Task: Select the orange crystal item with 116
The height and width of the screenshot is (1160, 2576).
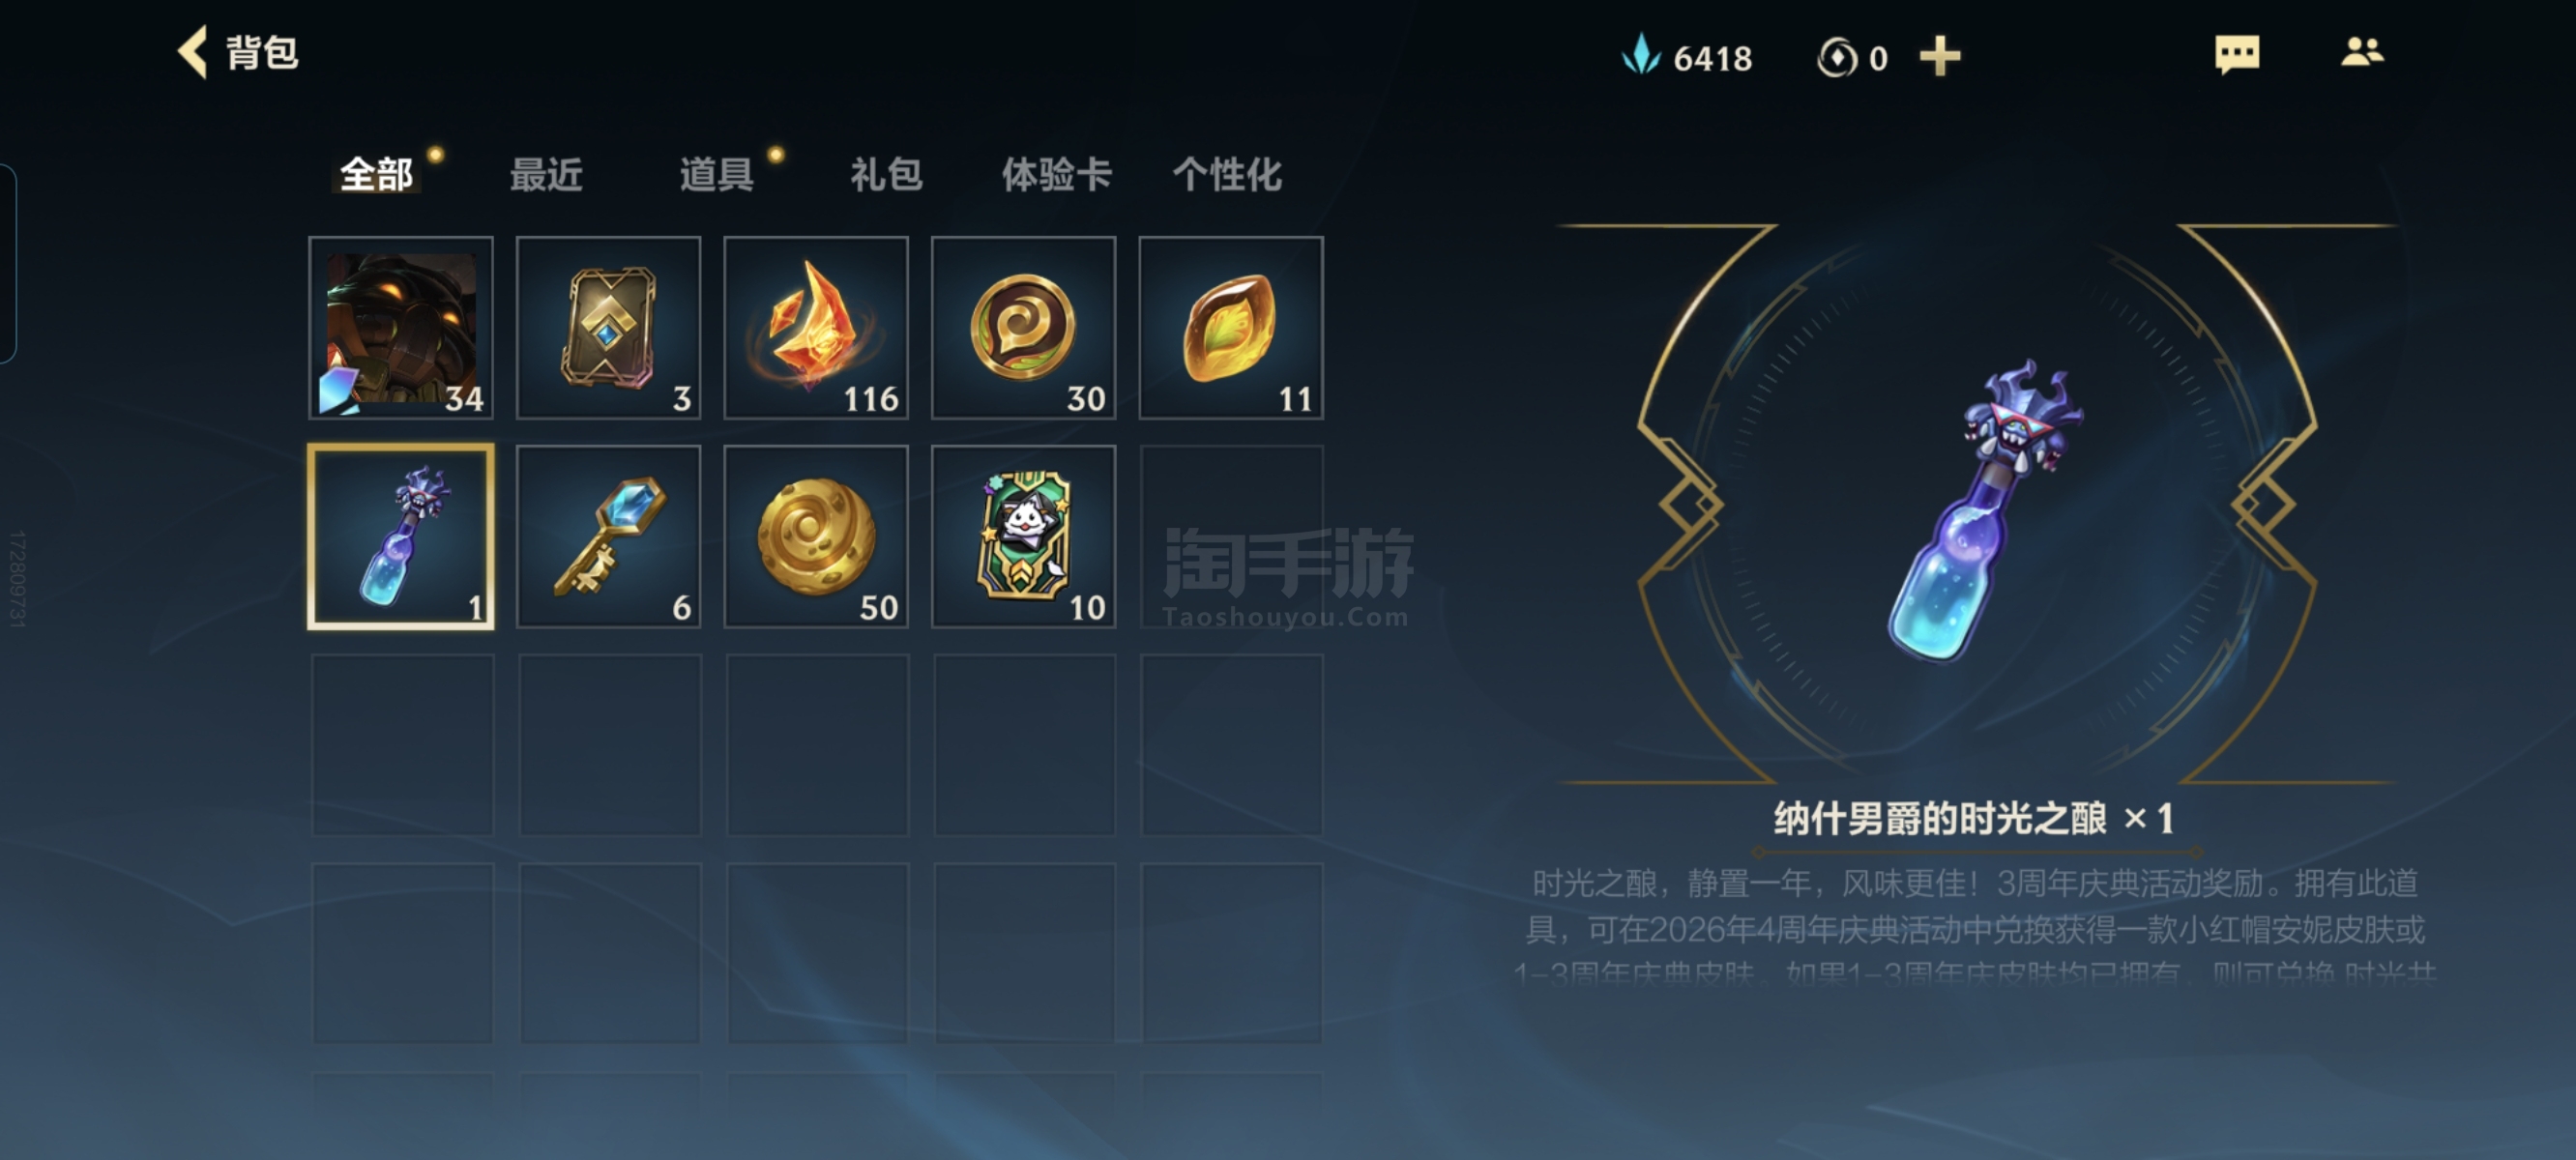Action: click(816, 328)
